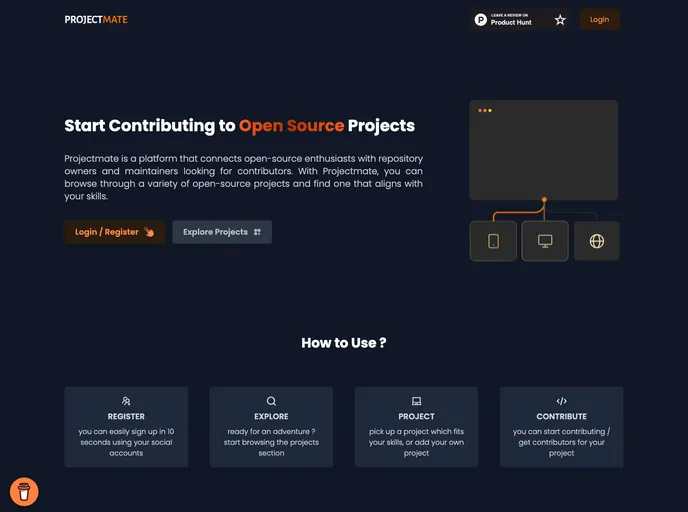Select the globe web icon tile
This screenshot has height=512, width=688.
(x=597, y=241)
